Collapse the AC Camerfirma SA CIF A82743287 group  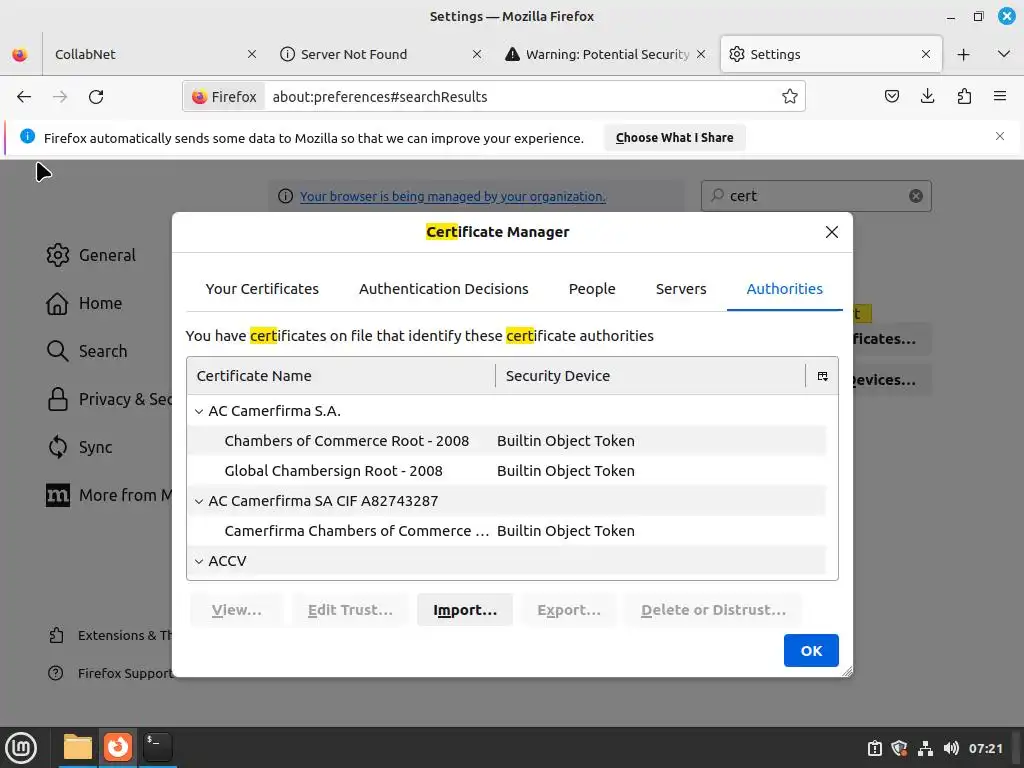199,502
